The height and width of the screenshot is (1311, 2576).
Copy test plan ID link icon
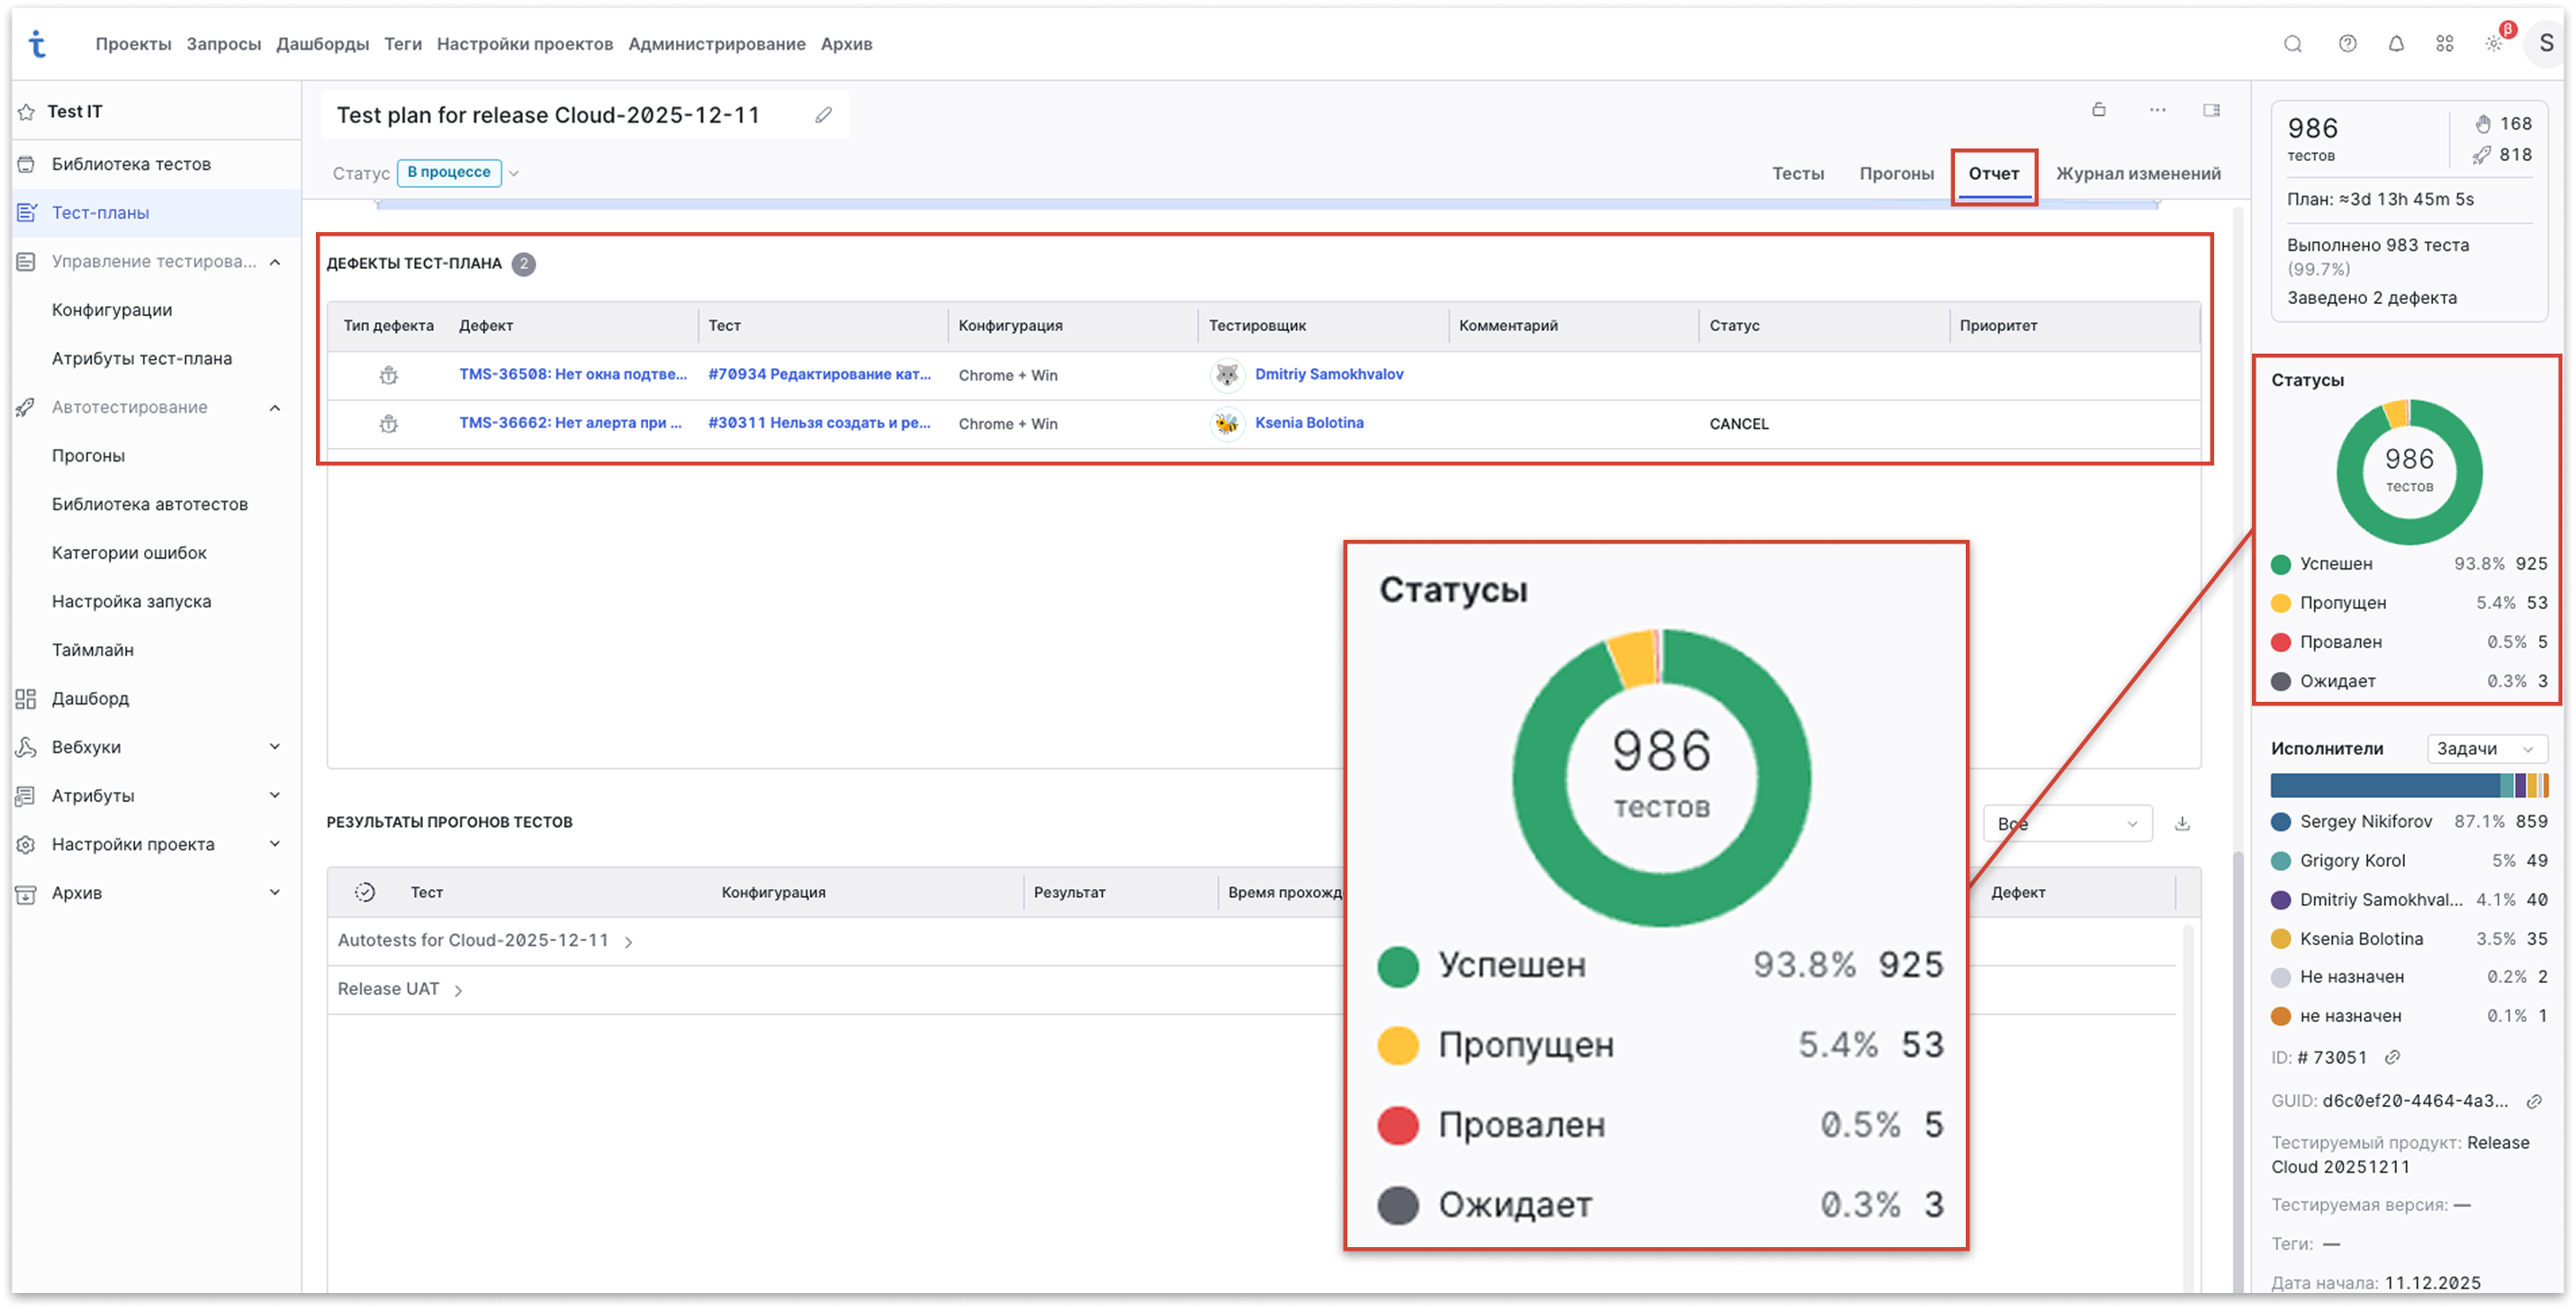tap(2393, 1057)
